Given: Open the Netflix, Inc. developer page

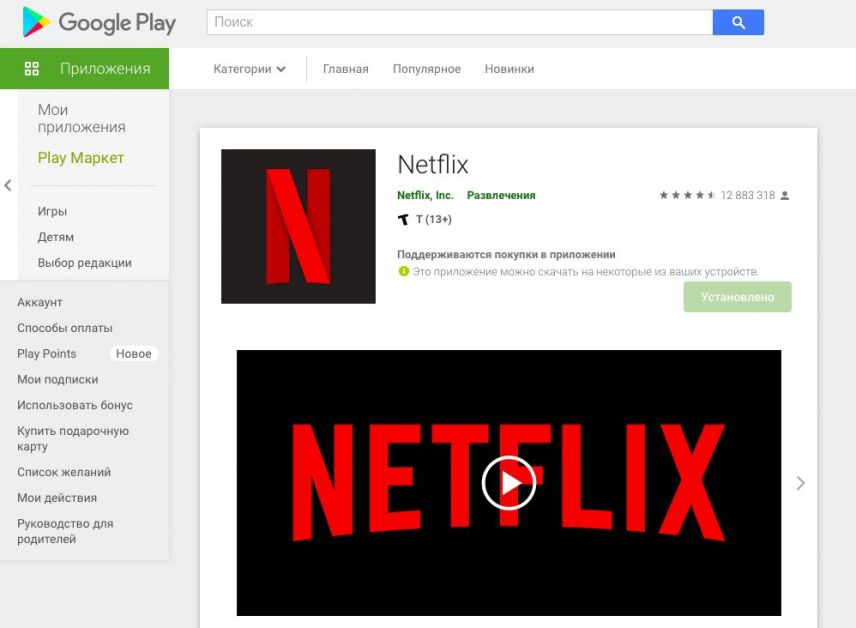Looking at the screenshot, I should [425, 195].
